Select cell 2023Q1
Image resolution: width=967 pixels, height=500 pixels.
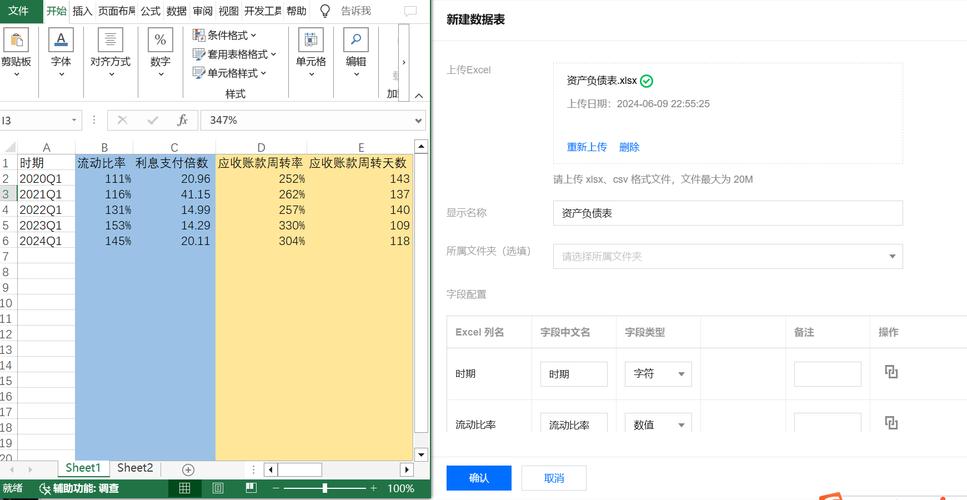pyautogui.click(x=46, y=226)
